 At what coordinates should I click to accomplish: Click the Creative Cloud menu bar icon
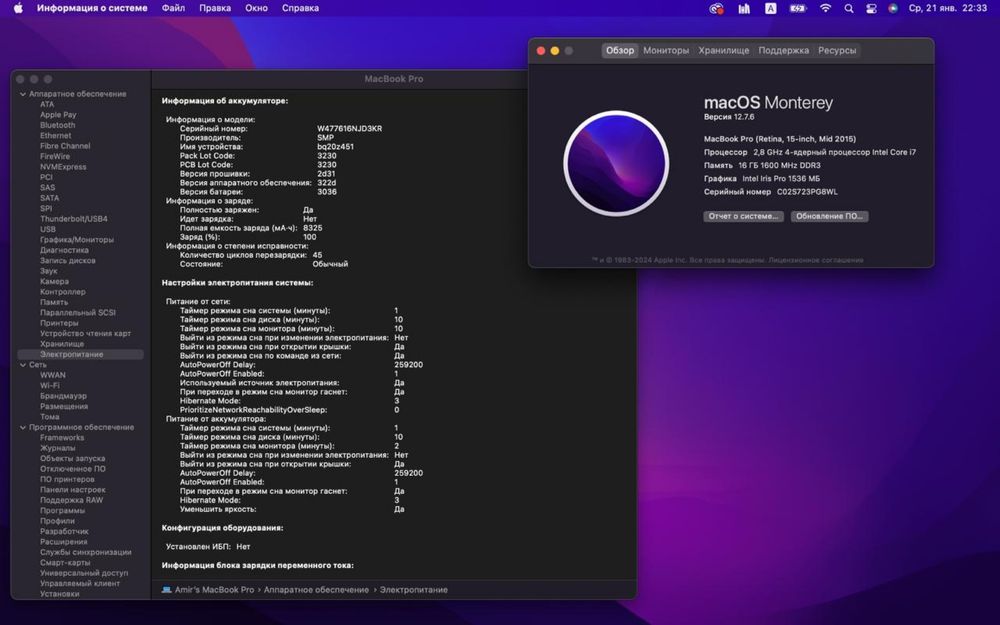(717, 8)
